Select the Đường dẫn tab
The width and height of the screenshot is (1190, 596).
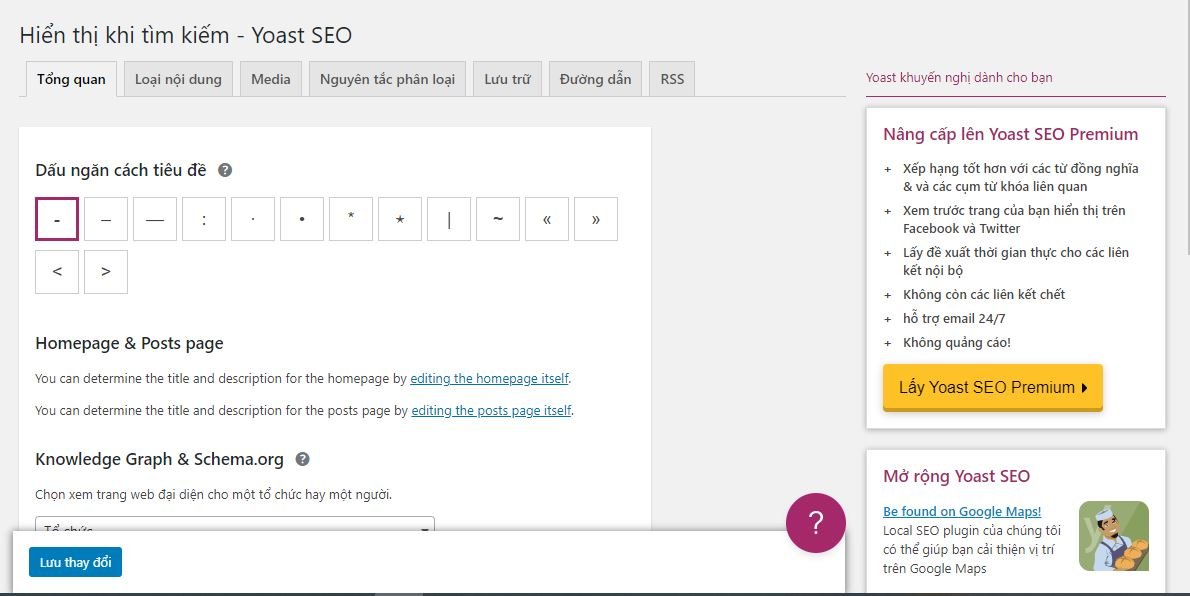596,79
